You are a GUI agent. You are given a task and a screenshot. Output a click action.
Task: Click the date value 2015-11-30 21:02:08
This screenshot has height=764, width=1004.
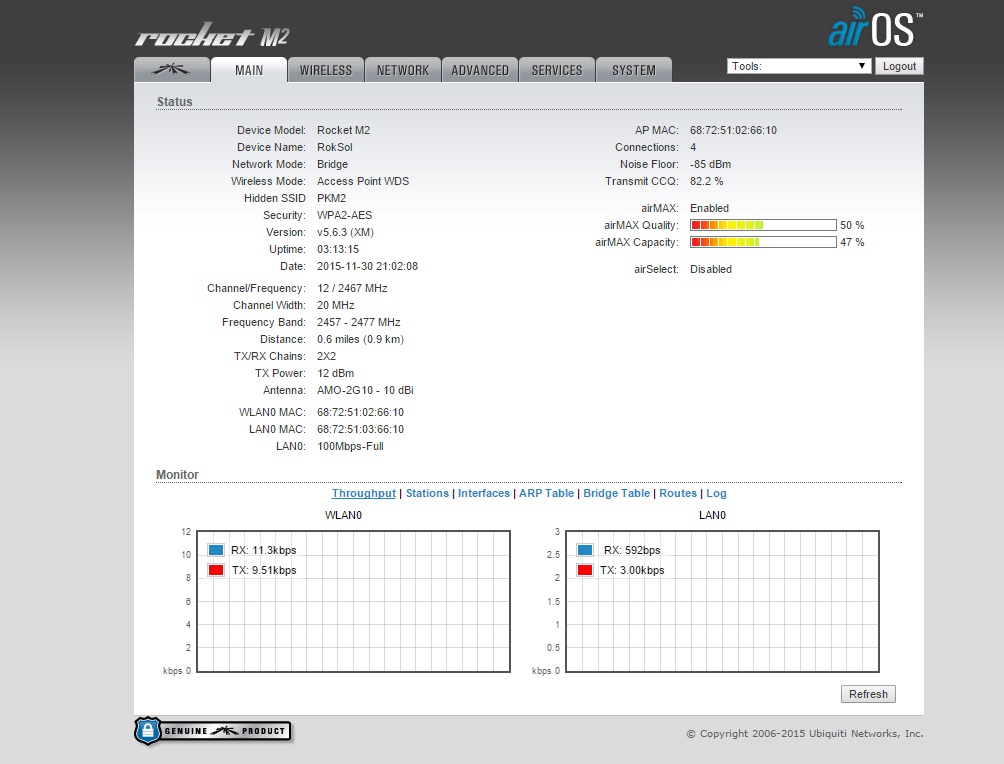pos(367,266)
